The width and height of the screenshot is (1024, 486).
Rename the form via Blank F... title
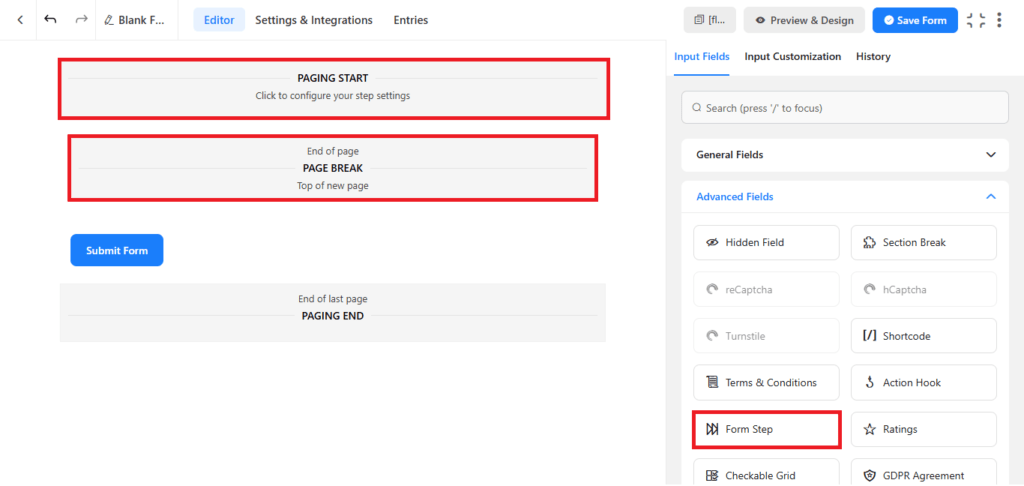tap(136, 20)
